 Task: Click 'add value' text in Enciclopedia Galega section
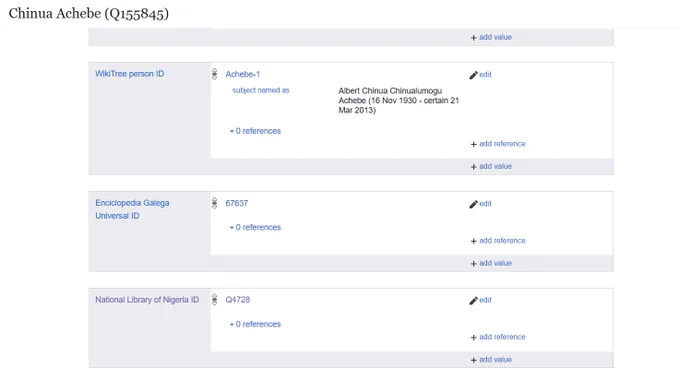click(495, 263)
